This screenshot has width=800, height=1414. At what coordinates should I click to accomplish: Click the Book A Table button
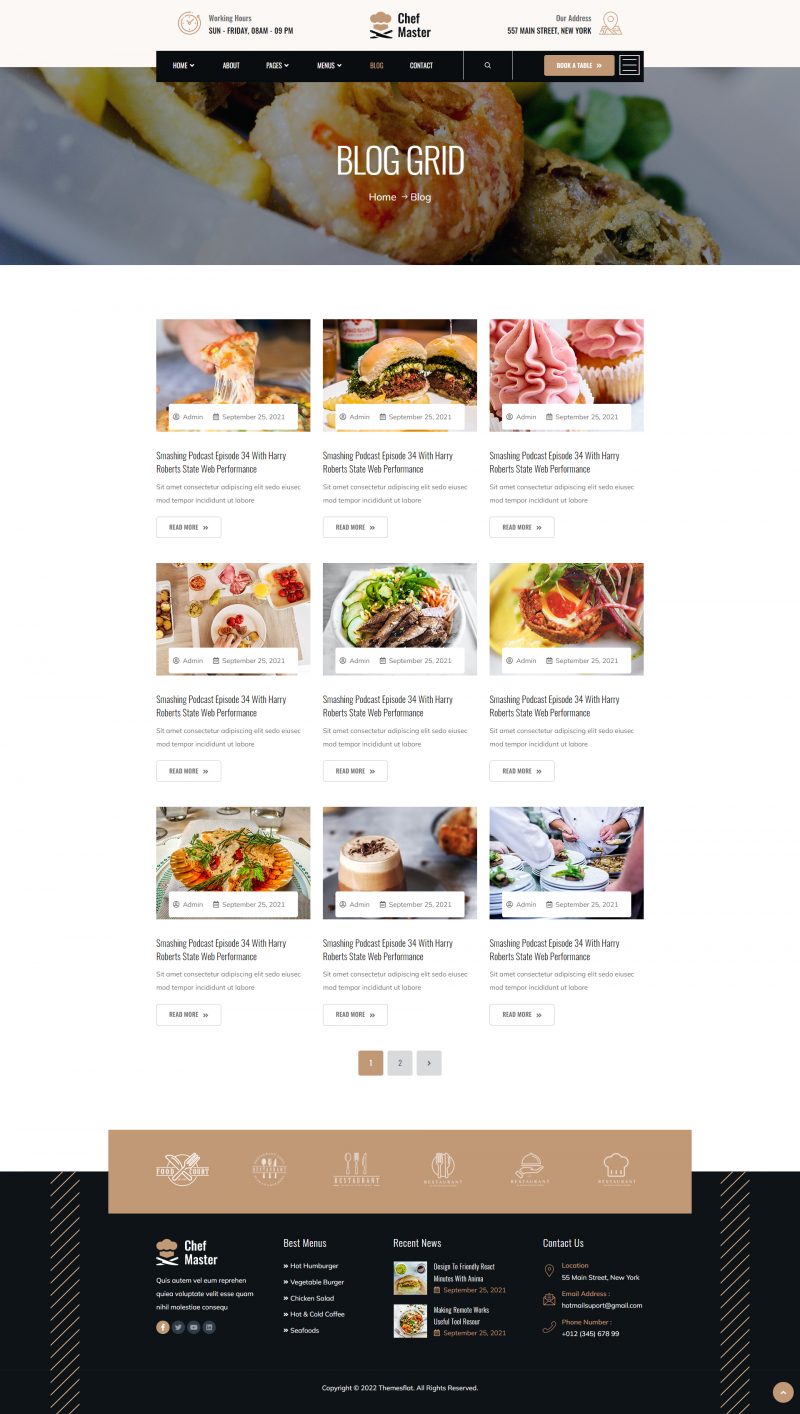(579, 65)
